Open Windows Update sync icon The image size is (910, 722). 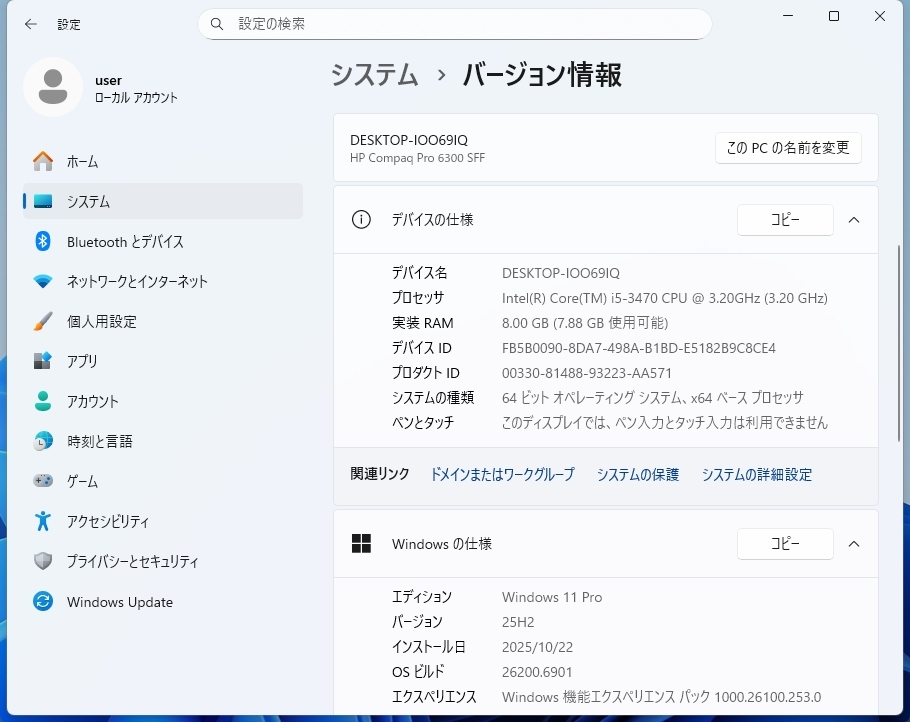pos(43,602)
